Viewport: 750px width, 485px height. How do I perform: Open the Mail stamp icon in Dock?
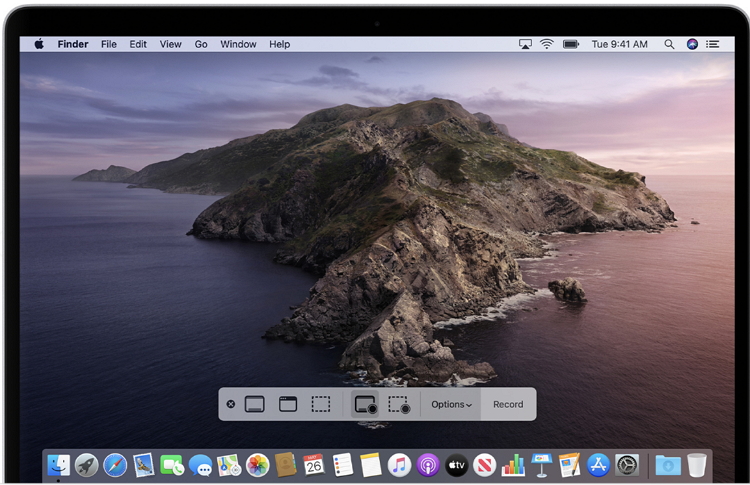click(x=143, y=465)
